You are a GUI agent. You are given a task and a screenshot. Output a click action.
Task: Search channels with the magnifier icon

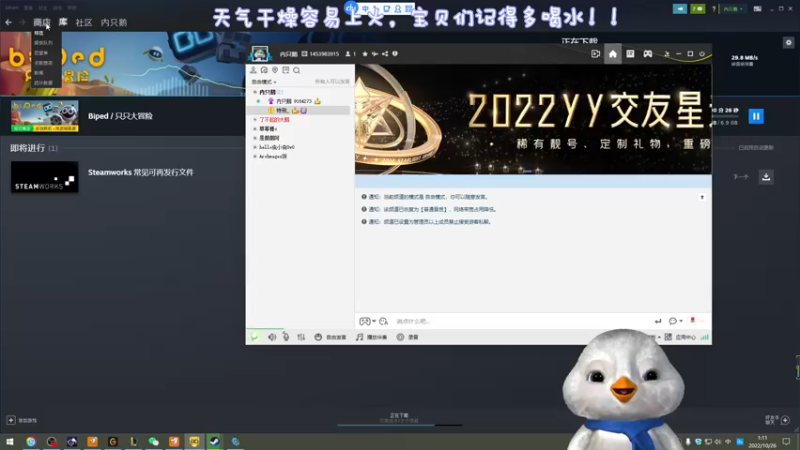[296, 70]
